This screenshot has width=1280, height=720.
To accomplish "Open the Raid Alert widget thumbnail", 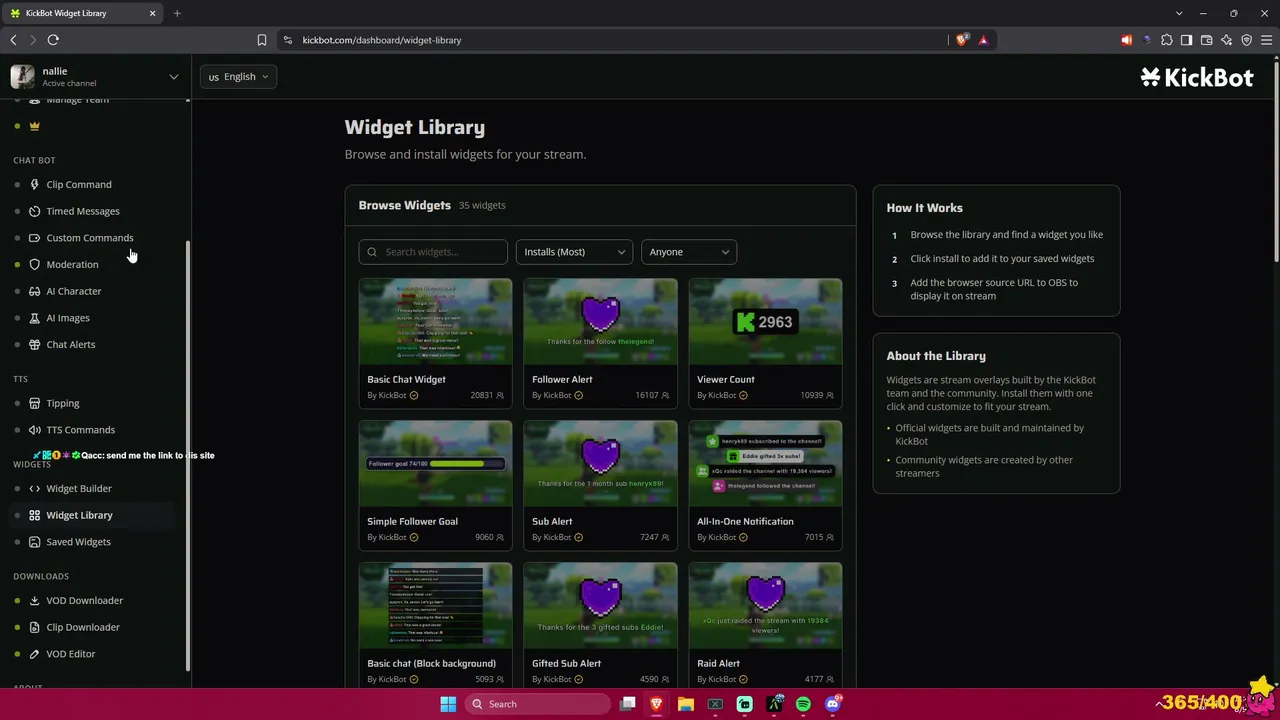I will coord(765,606).
